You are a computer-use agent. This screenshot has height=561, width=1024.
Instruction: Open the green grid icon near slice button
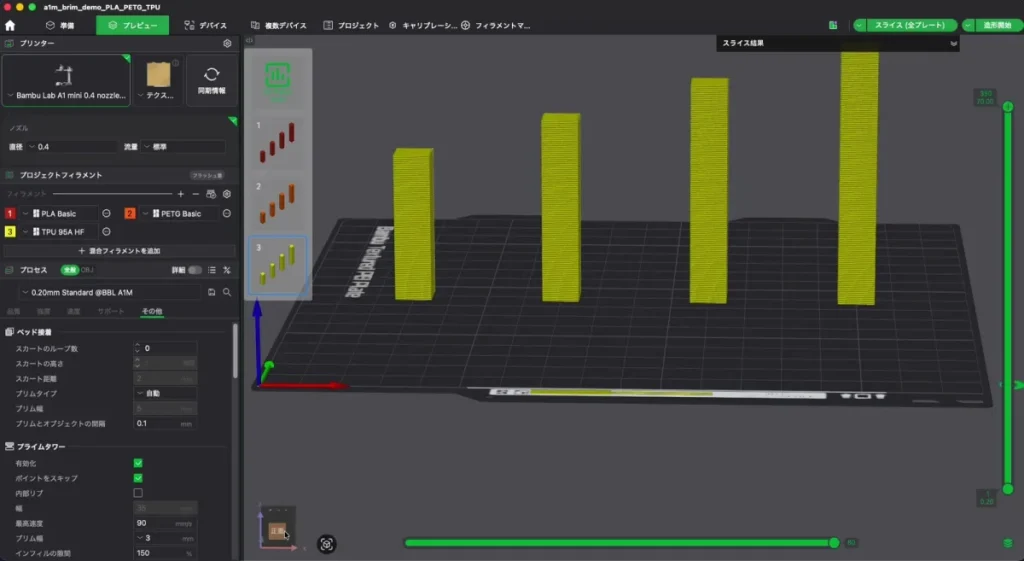click(833, 25)
